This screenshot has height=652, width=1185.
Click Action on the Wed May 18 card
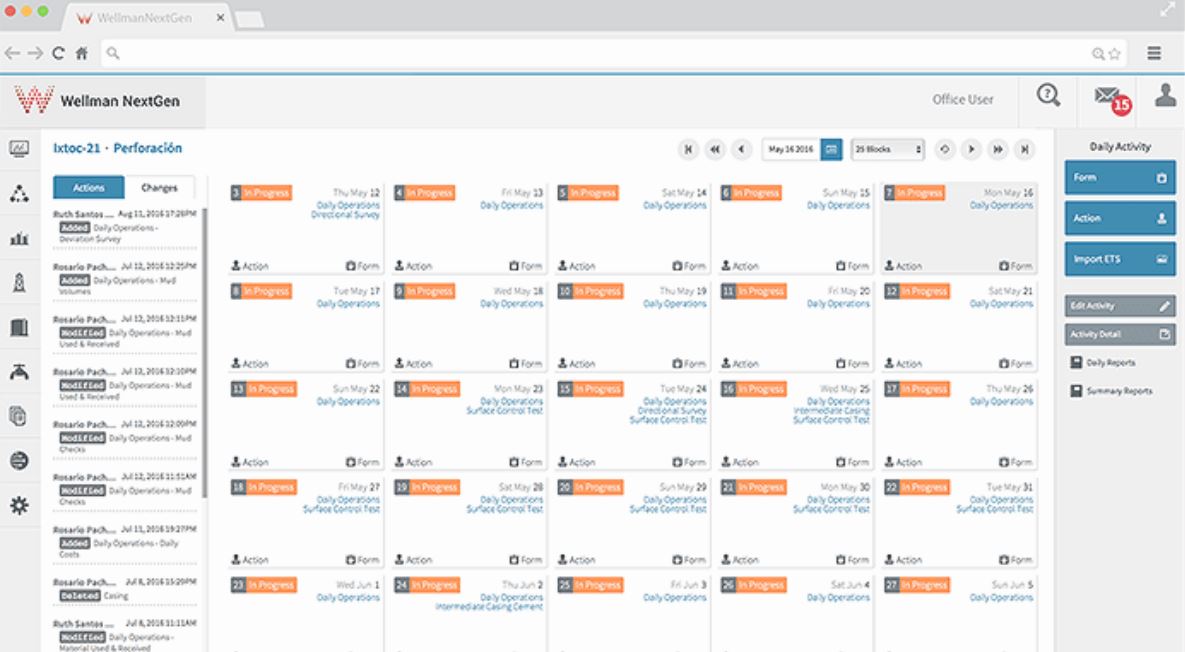[x=413, y=364]
